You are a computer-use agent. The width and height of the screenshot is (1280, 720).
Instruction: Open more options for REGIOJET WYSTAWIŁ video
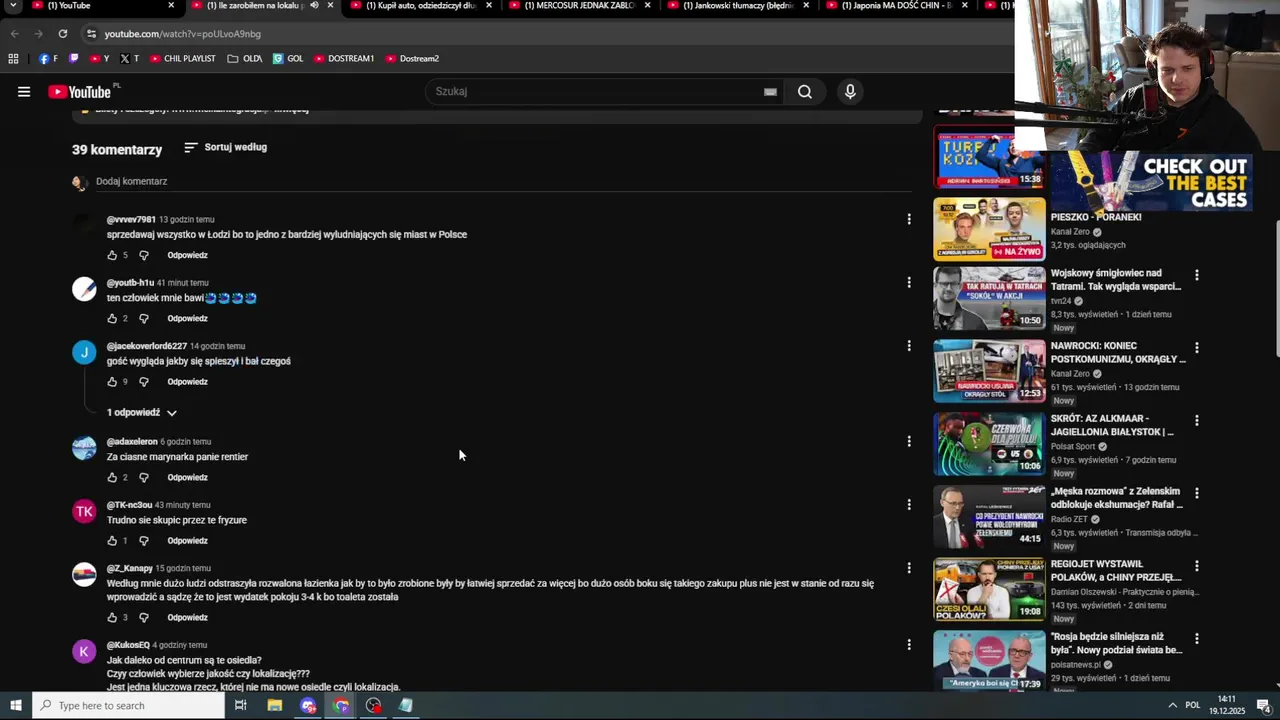tap(1196, 566)
